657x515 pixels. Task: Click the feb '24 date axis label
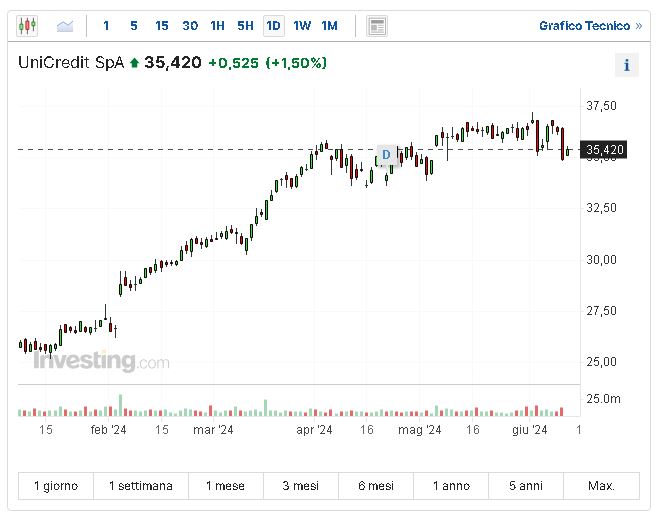pos(108,430)
